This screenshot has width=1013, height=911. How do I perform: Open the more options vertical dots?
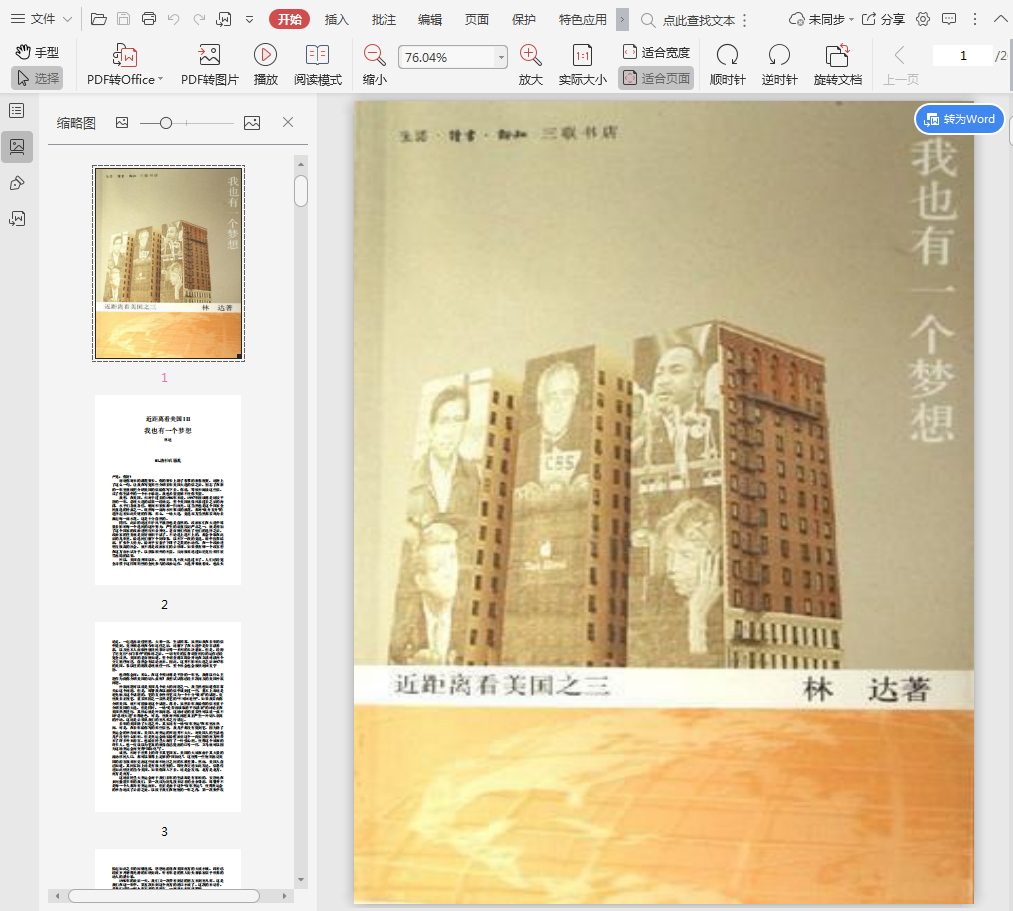coord(975,19)
